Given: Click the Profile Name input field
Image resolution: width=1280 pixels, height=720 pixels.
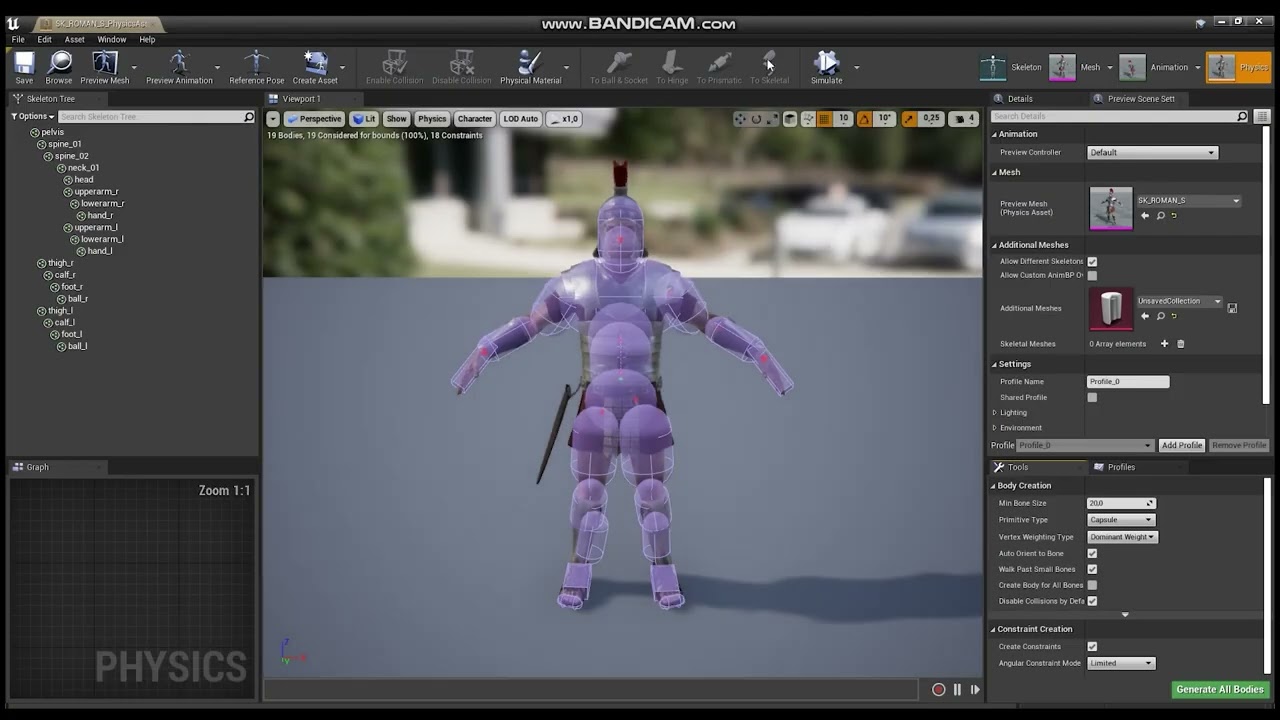Looking at the screenshot, I should pyautogui.click(x=1128, y=381).
